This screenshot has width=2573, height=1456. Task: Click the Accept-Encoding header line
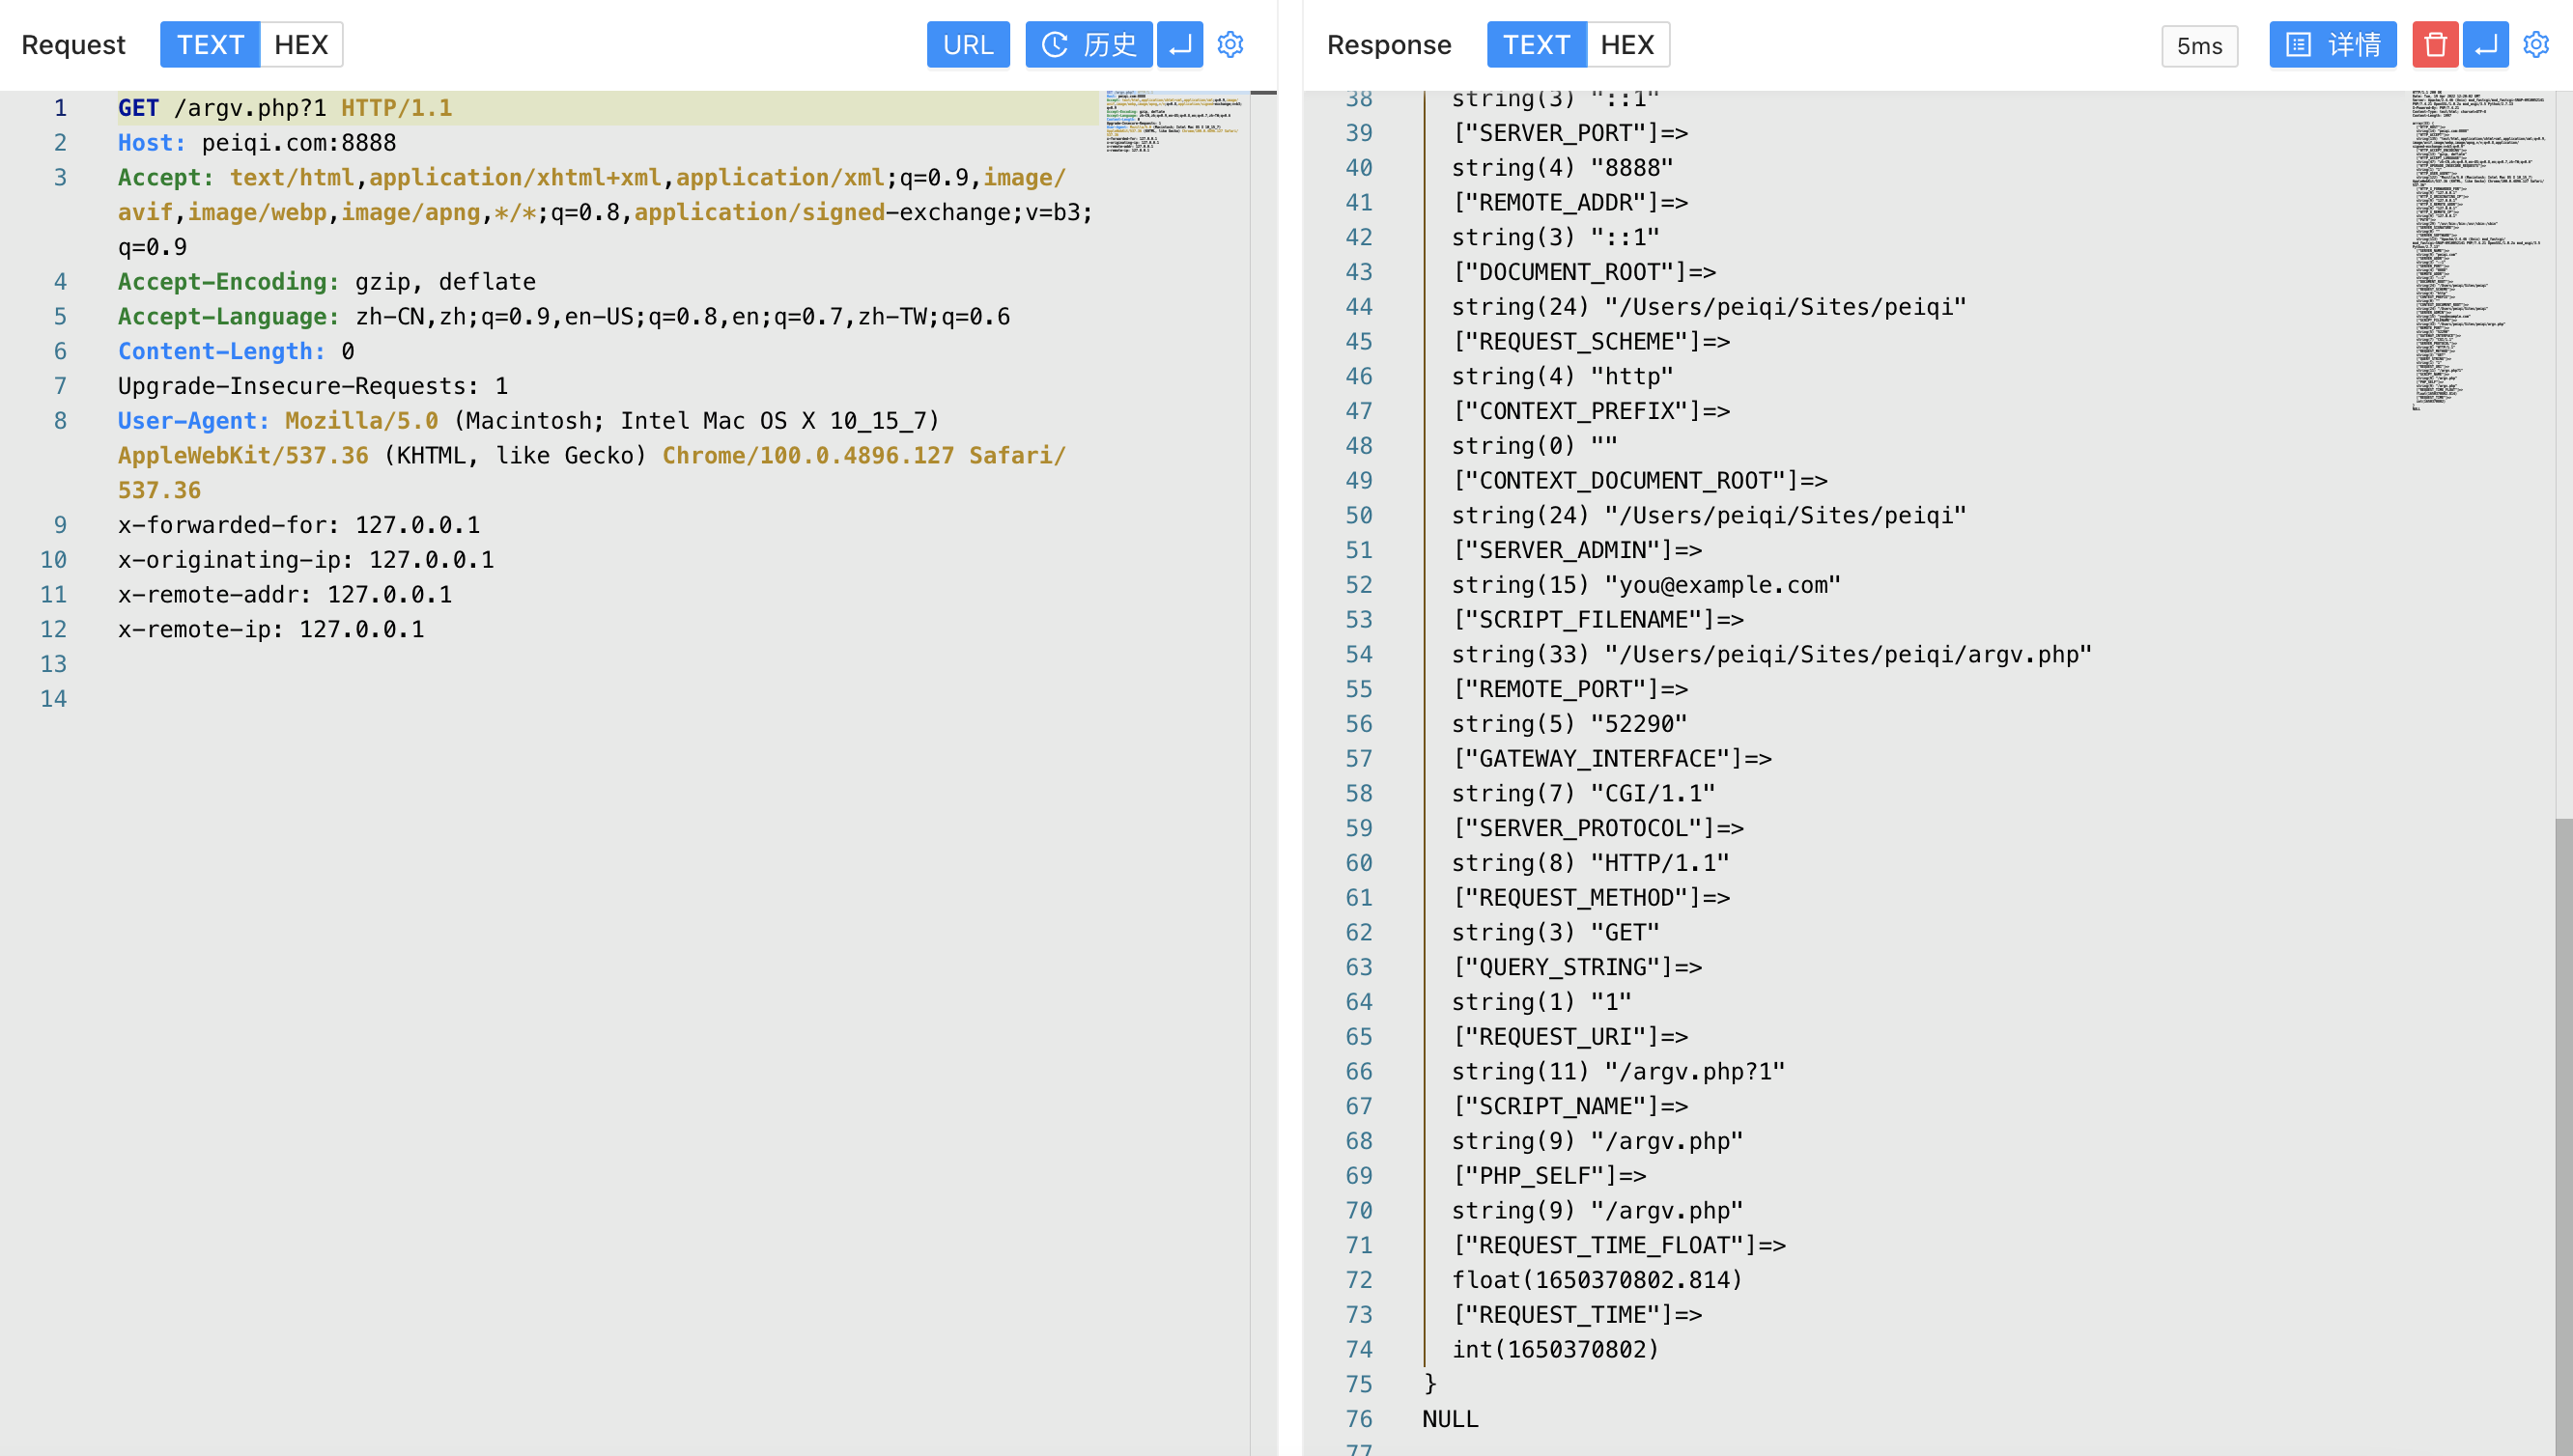[327, 282]
